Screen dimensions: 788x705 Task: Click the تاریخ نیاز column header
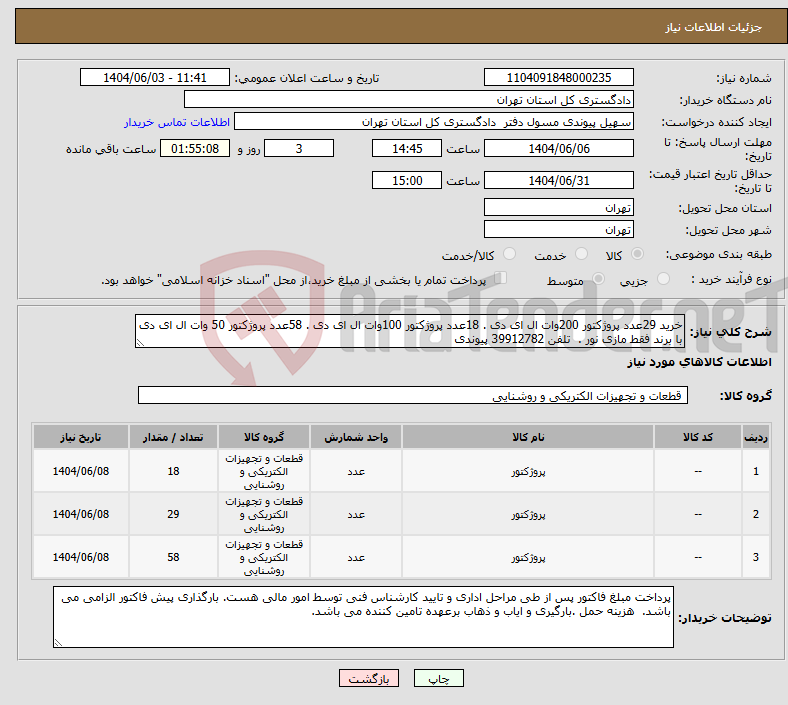(x=81, y=437)
